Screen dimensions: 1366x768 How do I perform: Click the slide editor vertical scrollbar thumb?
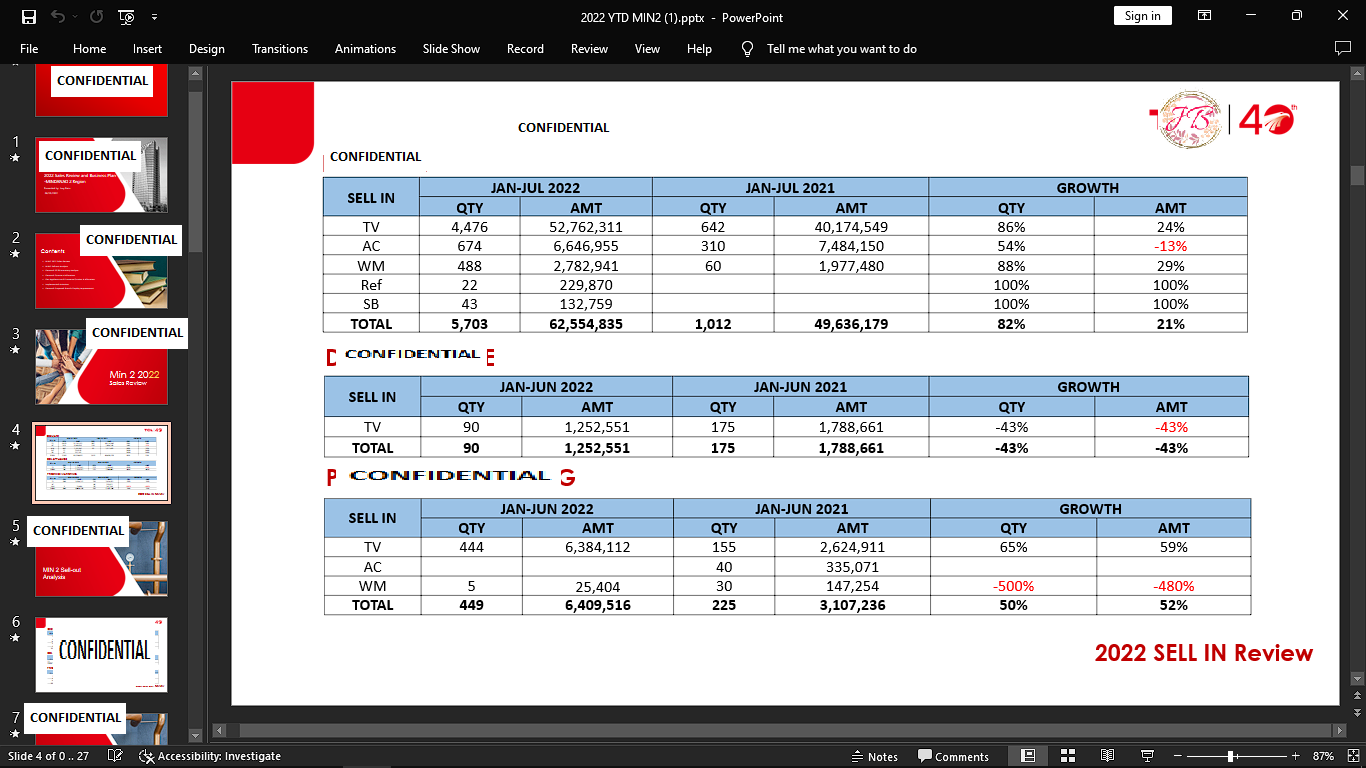coord(1357,175)
